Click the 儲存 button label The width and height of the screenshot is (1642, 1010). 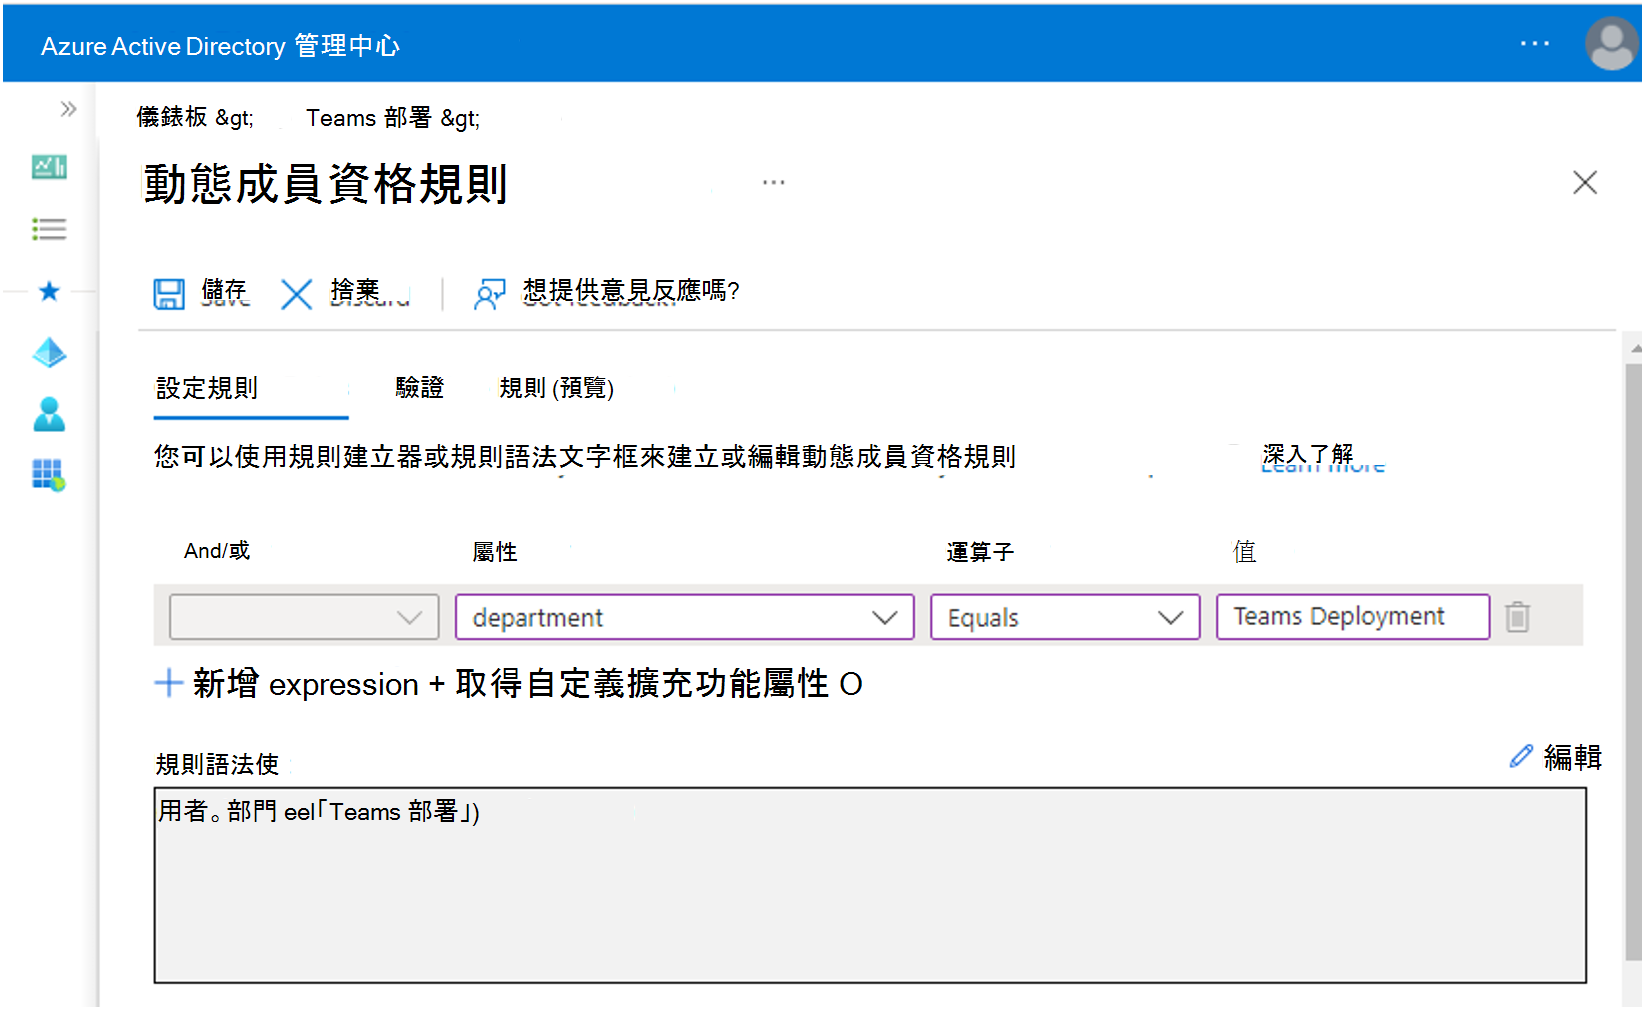tap(224, 291)
